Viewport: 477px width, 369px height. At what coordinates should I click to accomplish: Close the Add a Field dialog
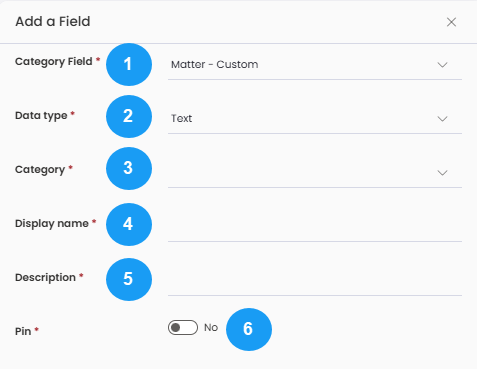pyautogui.click(x=451, y=22)
